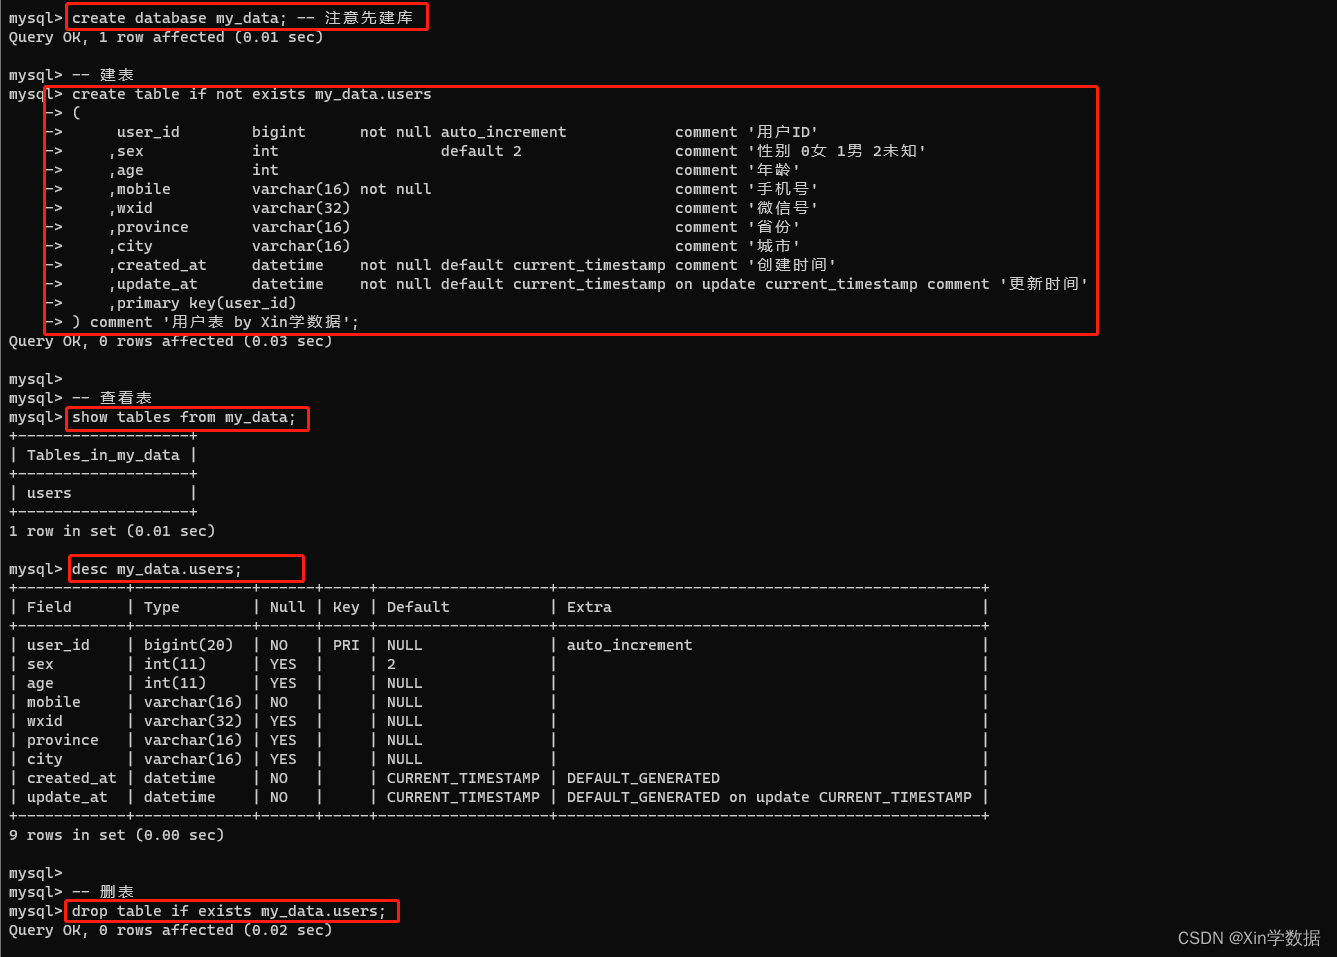Click 'varchar(32)' in the desc Type column
Screen dimensions: 1337x957
click(193, 721)
